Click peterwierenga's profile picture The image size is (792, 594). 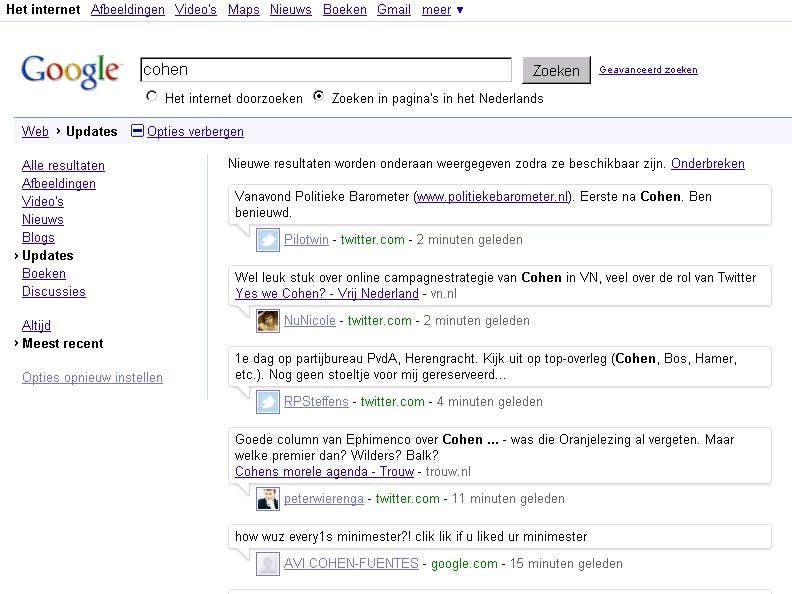pos(268,499)
